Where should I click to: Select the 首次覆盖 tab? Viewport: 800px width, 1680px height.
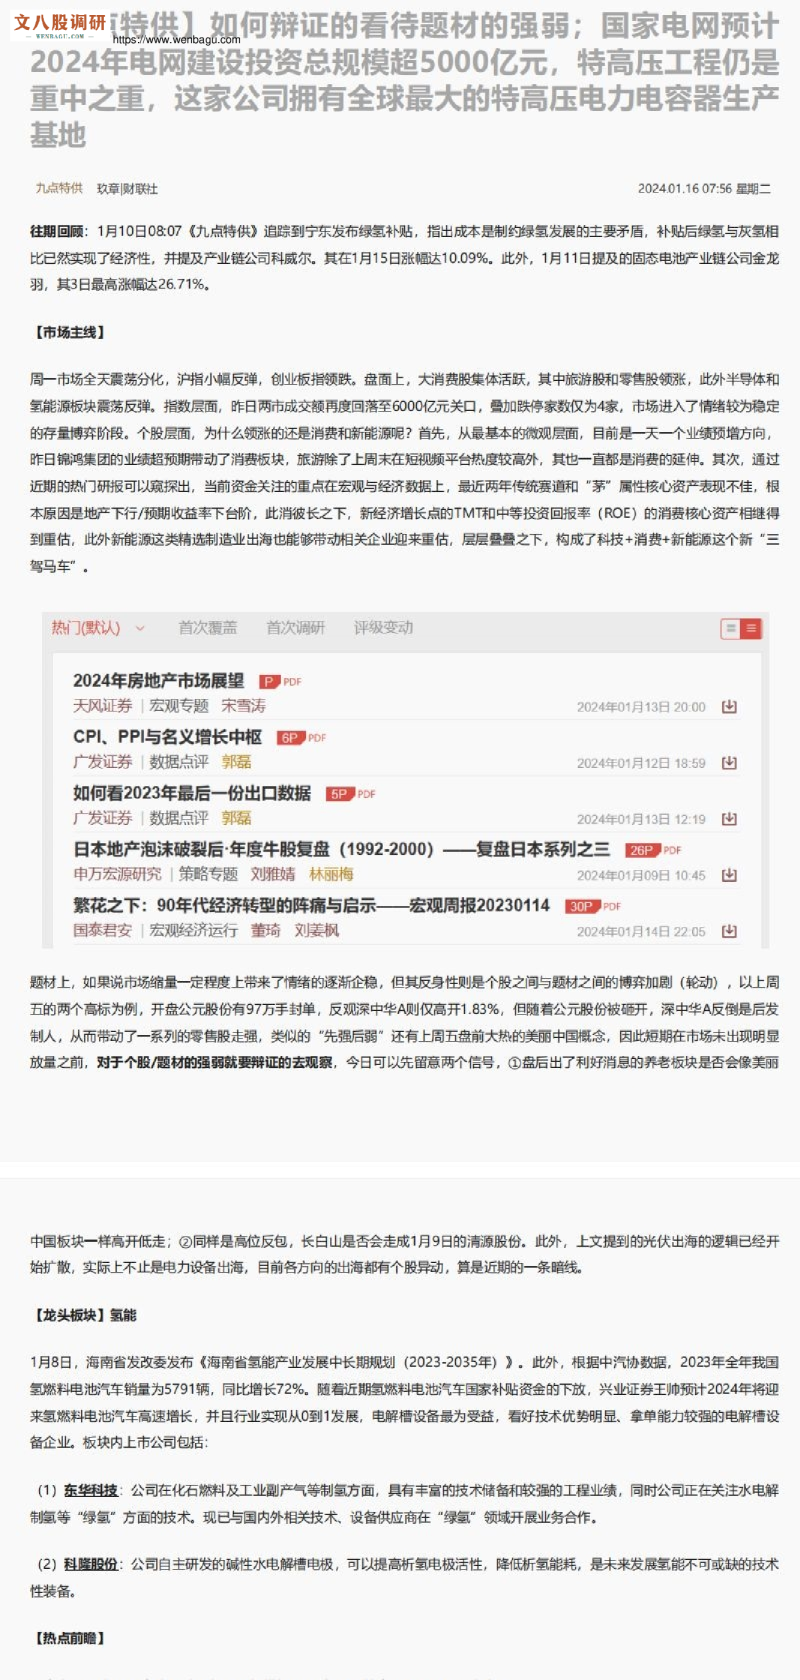(207, 628)
